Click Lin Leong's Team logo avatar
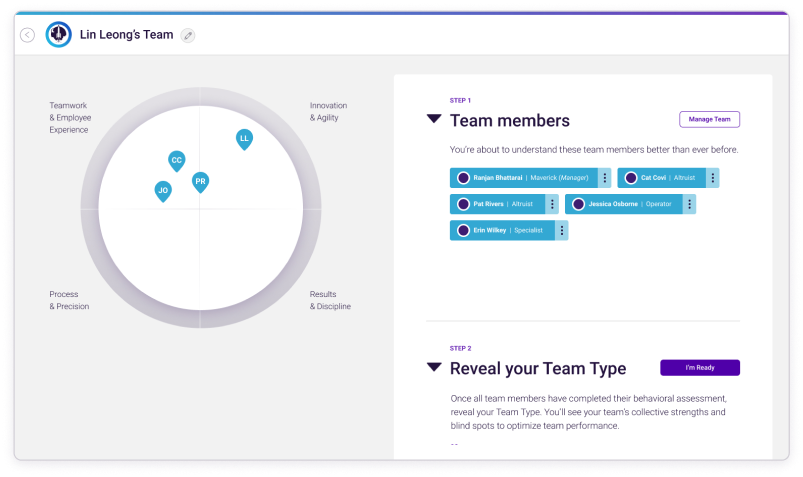803x477 pixels. (x=58, y=34)
